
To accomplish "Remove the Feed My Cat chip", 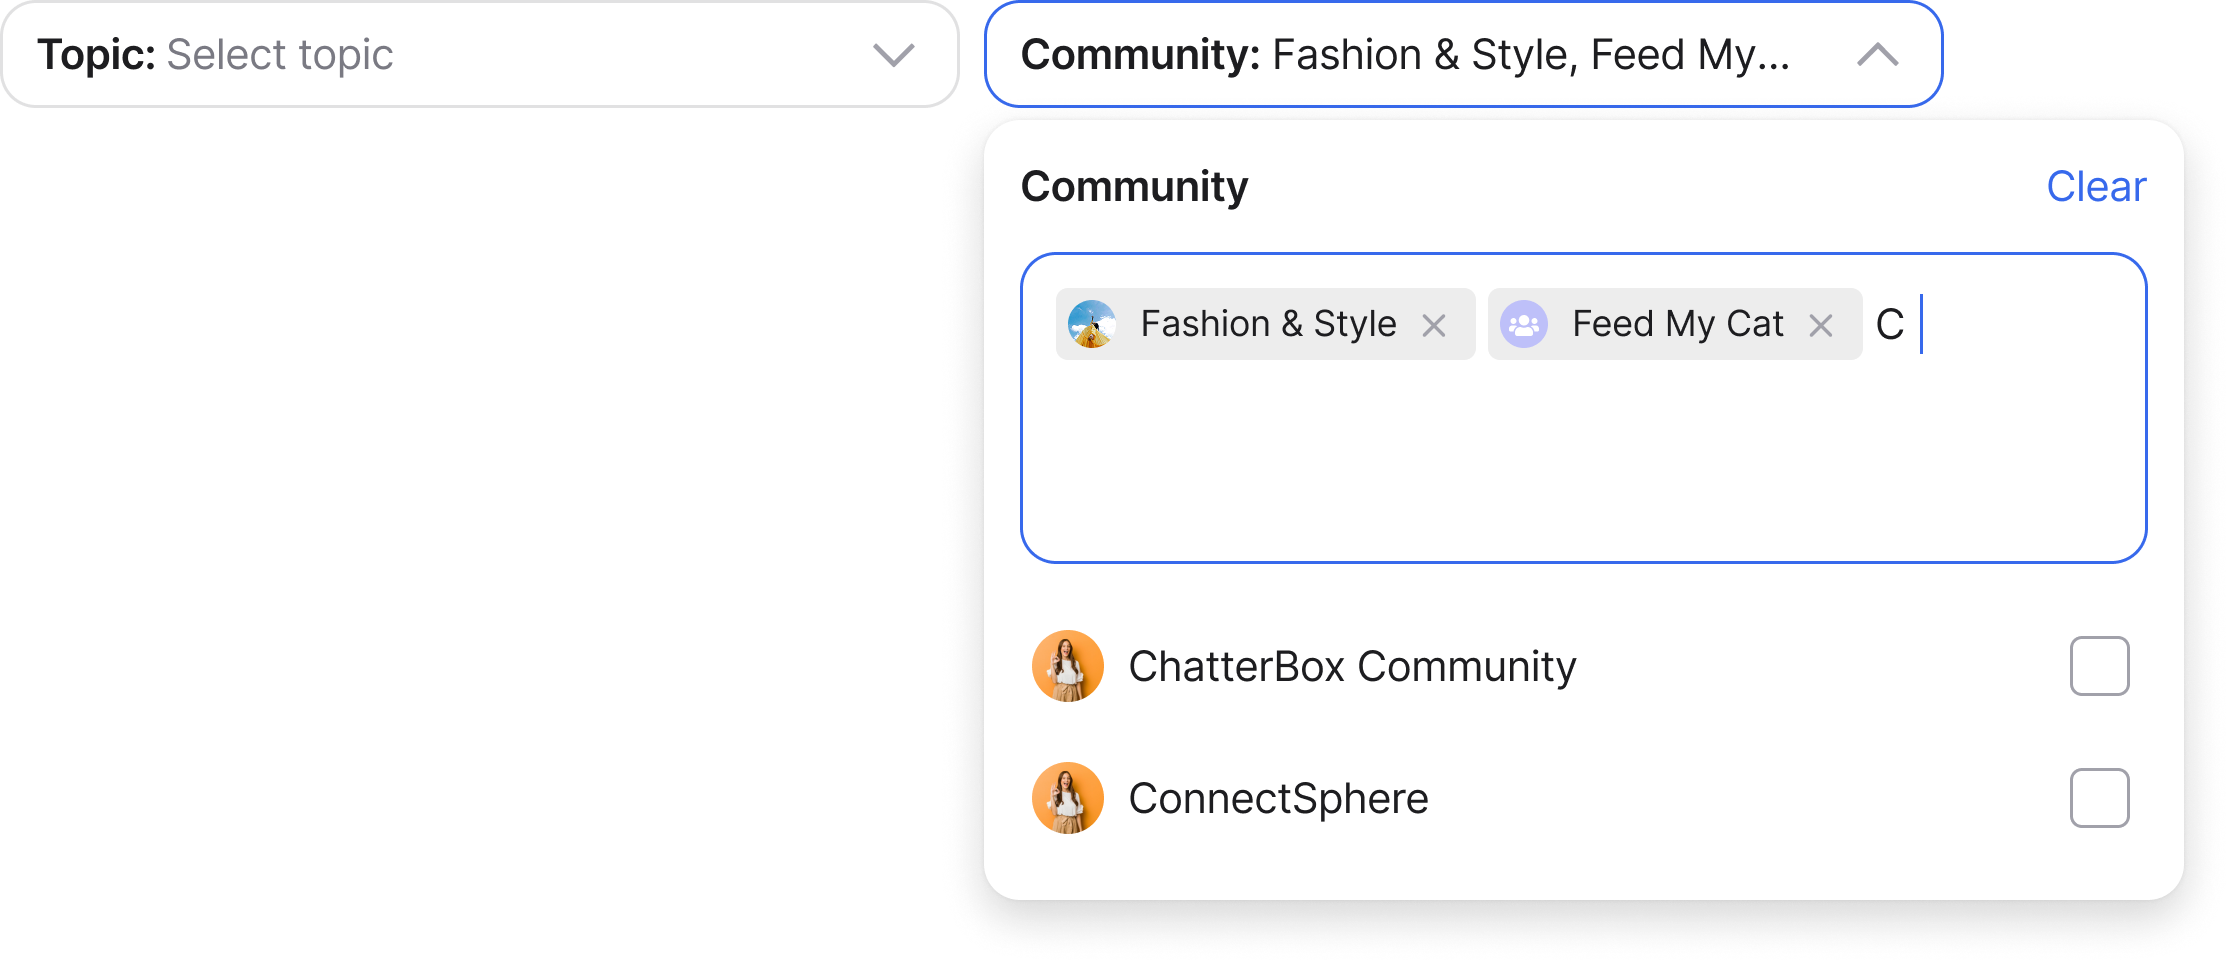I will (1821, 325).
